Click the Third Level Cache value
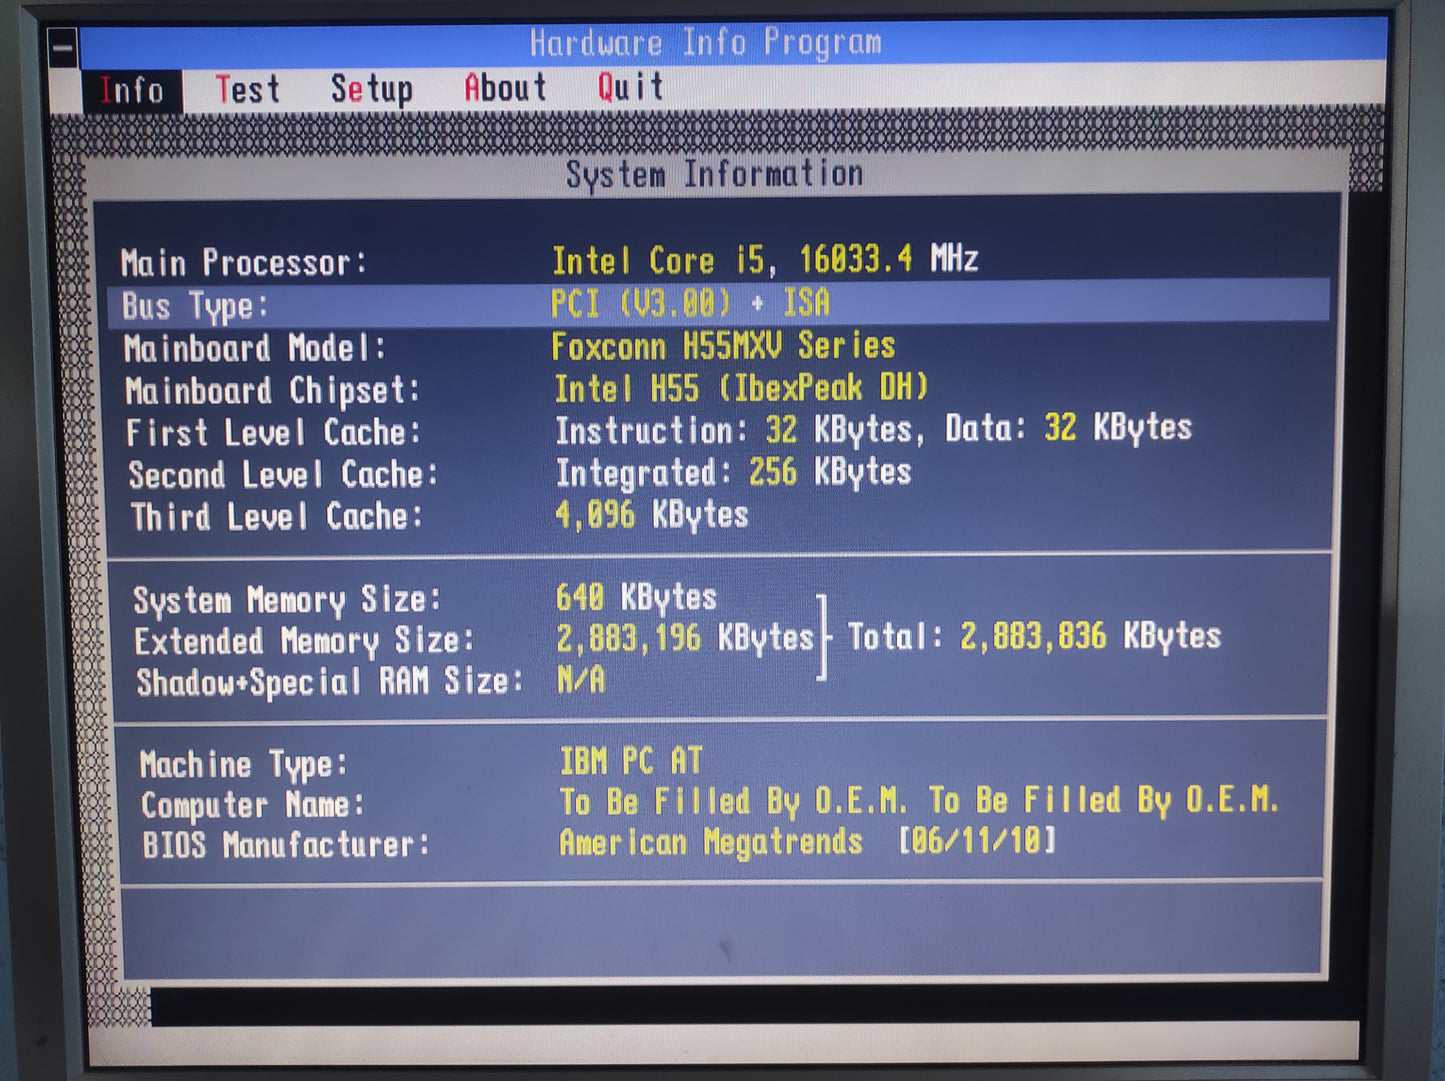1445x1081 pixels. tap(651, 515)
